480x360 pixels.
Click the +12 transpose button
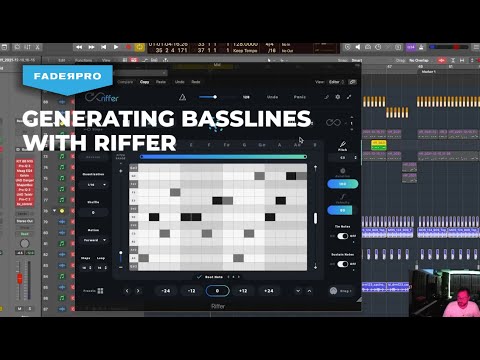(243, 291)
